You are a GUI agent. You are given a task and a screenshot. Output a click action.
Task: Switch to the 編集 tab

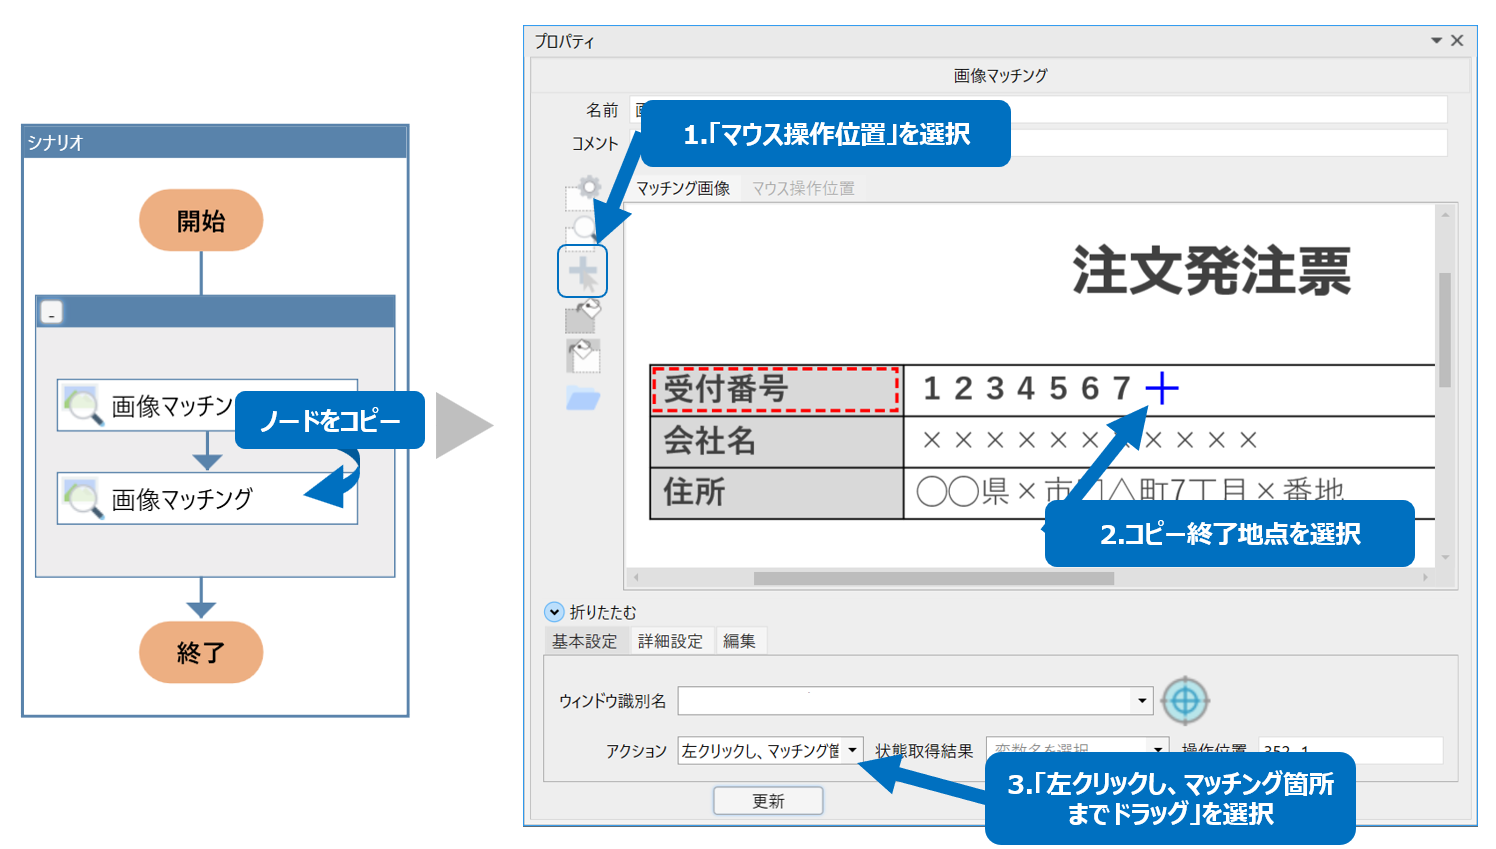(739, 641)
